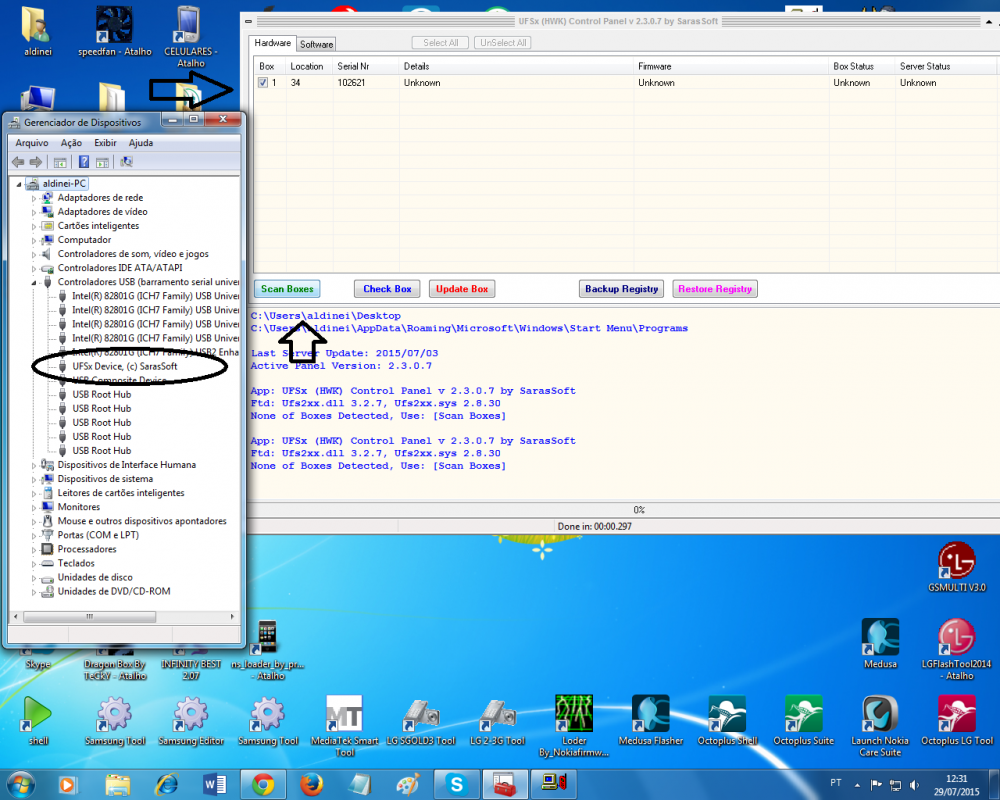Select the Octoplus Shell desktop icon
The width and height of the screenshot is (1000, 800).
pos(727,720)
